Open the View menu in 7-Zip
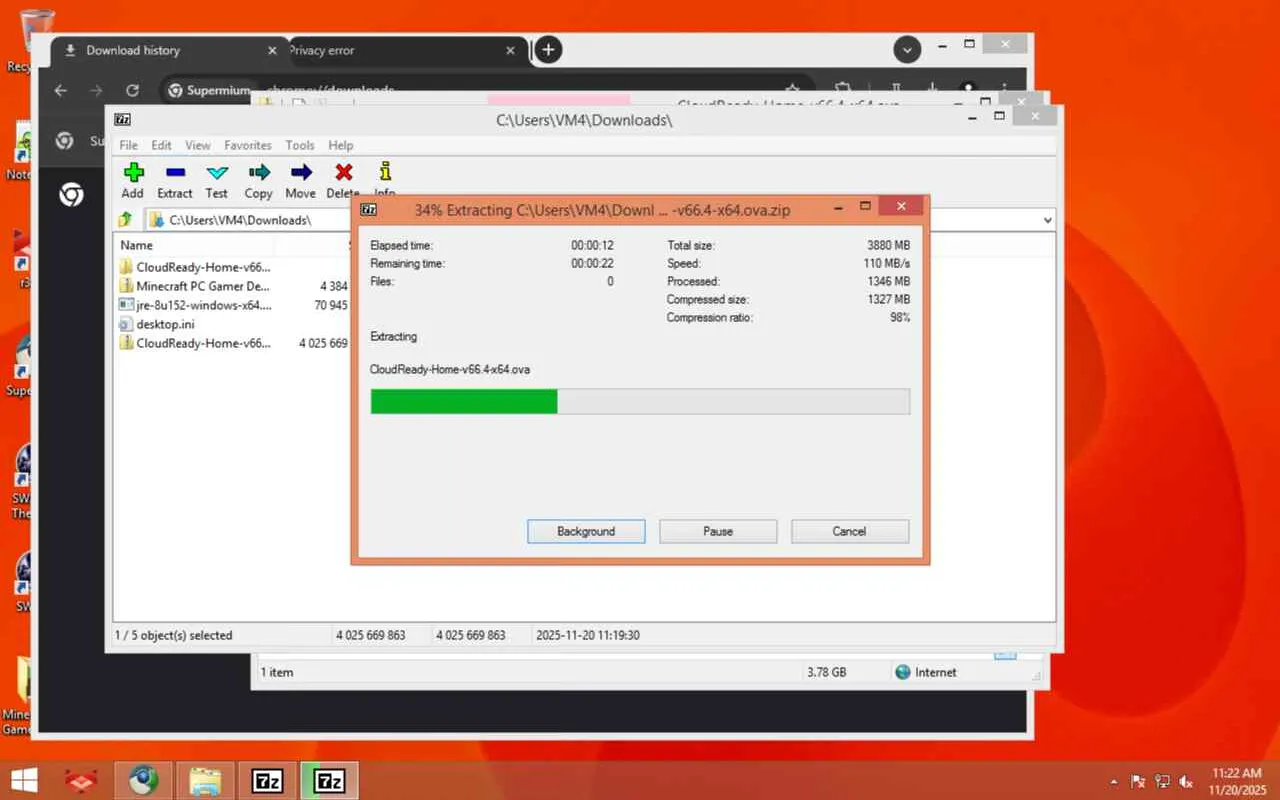Viewport: 1280px width, 800px height. pos(198,145)
